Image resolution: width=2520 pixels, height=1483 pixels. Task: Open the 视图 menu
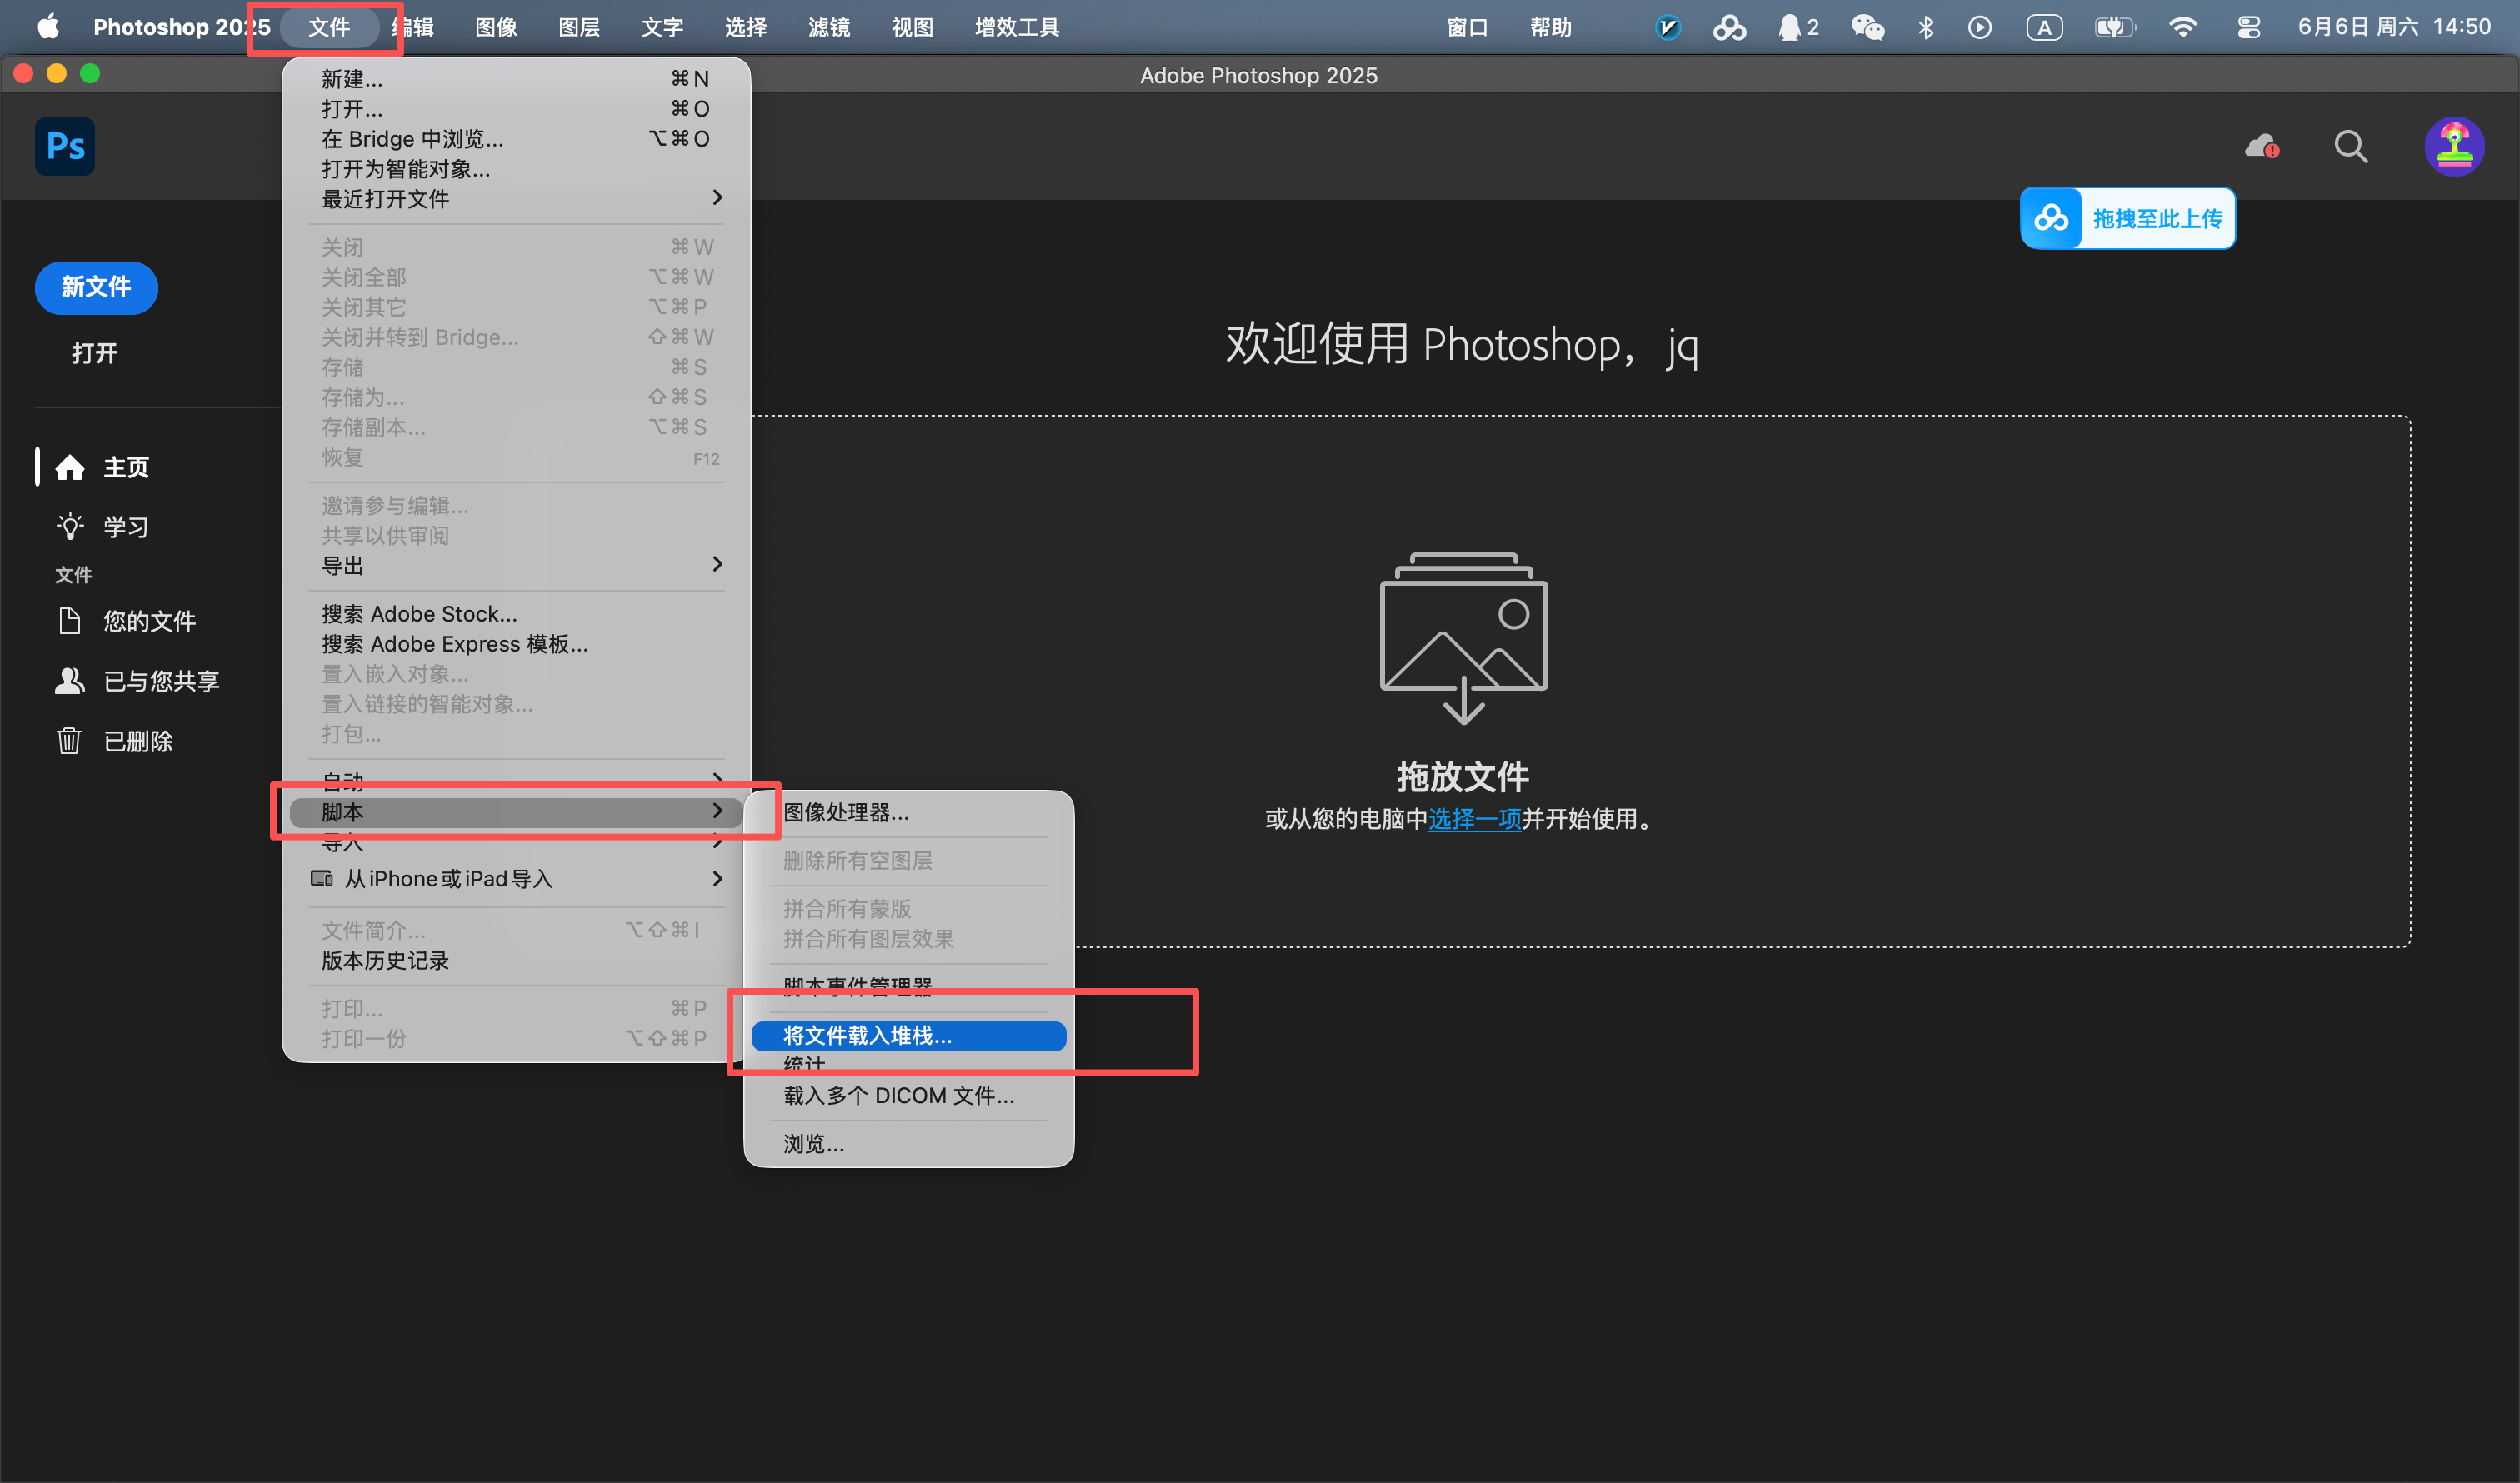coord(912,27)
